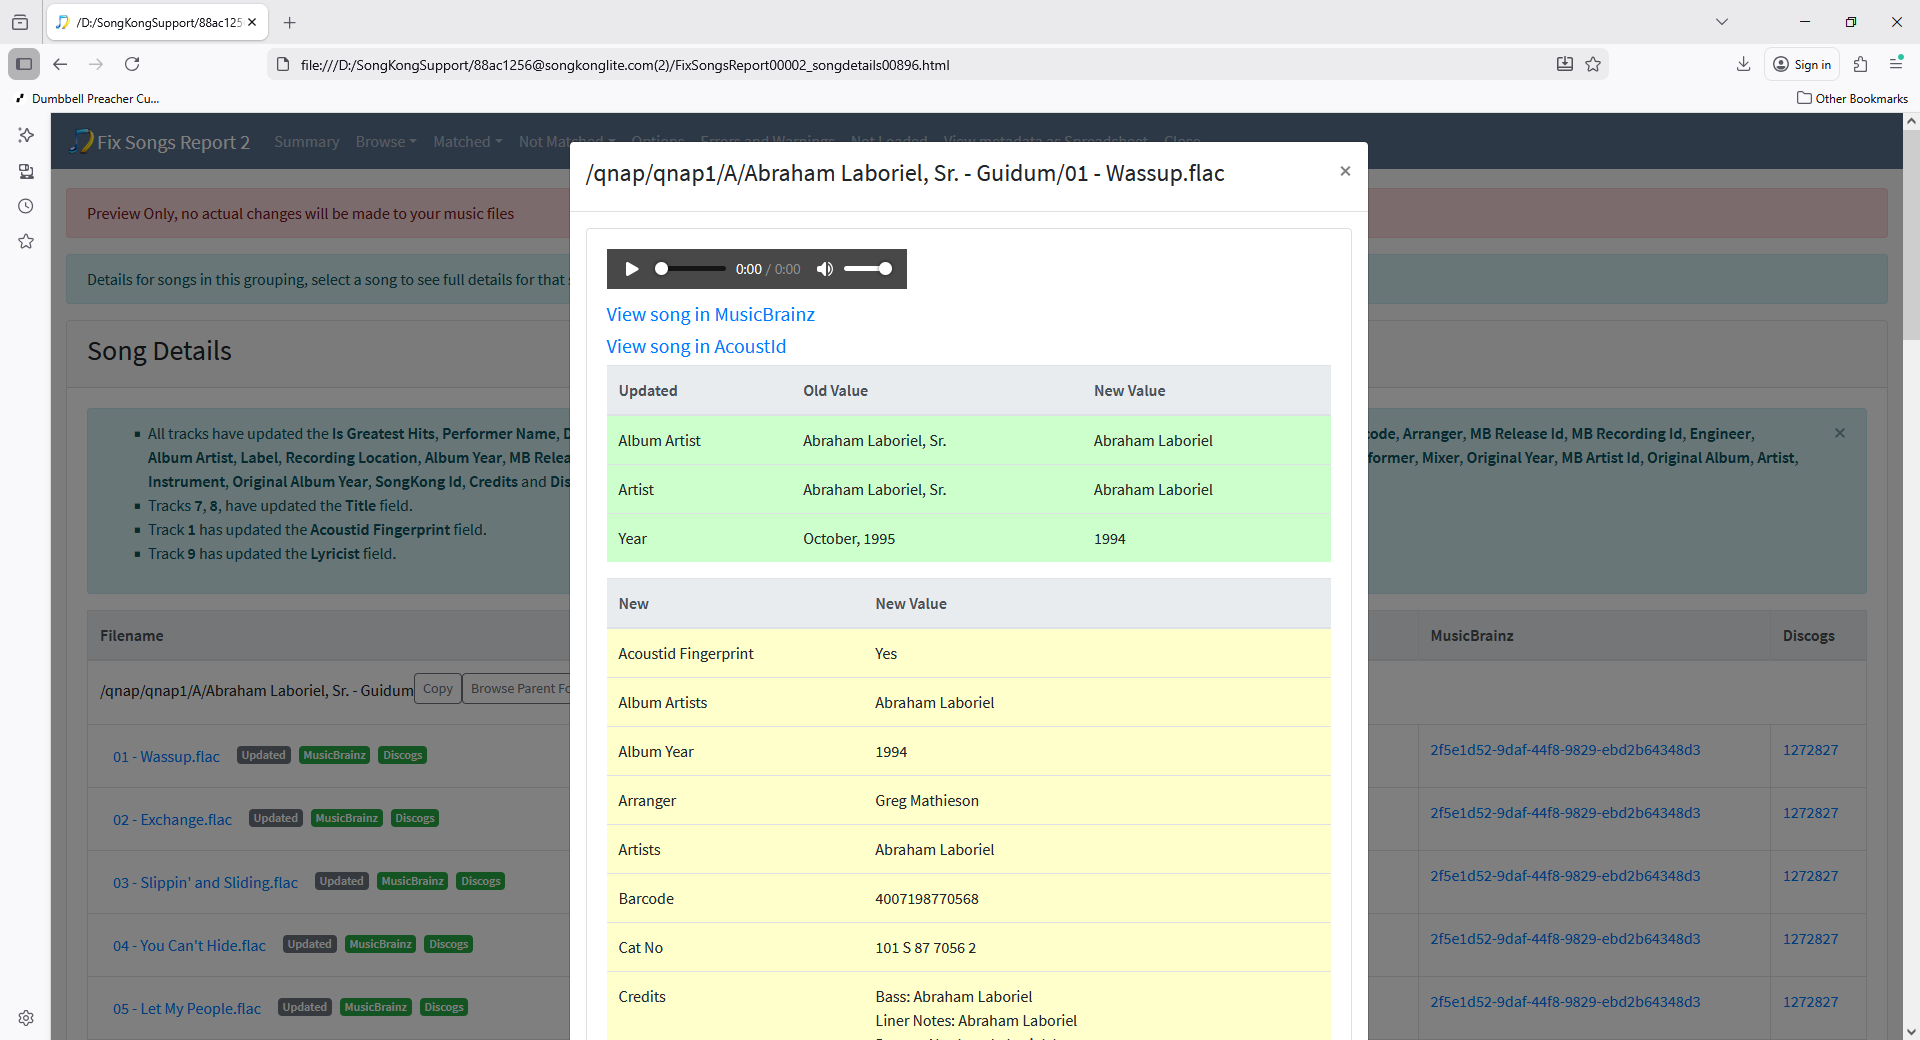Click the Sign in button

coord(1802,64)
